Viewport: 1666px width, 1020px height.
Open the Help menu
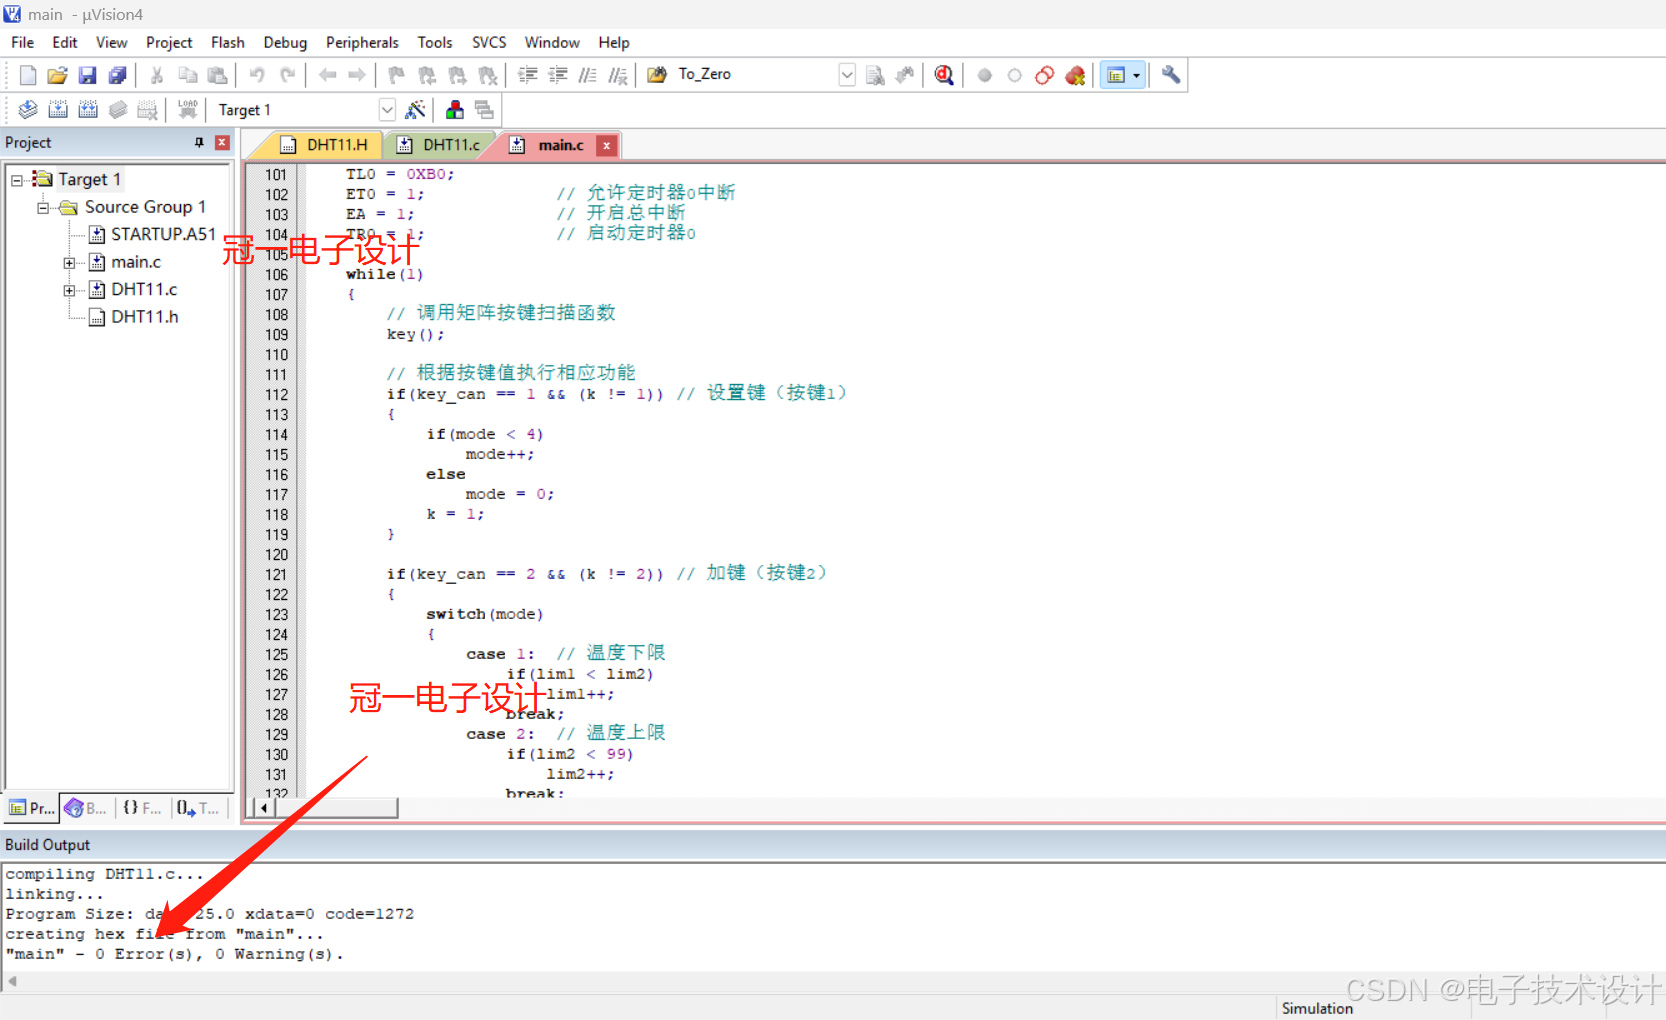tap(614, 42)
